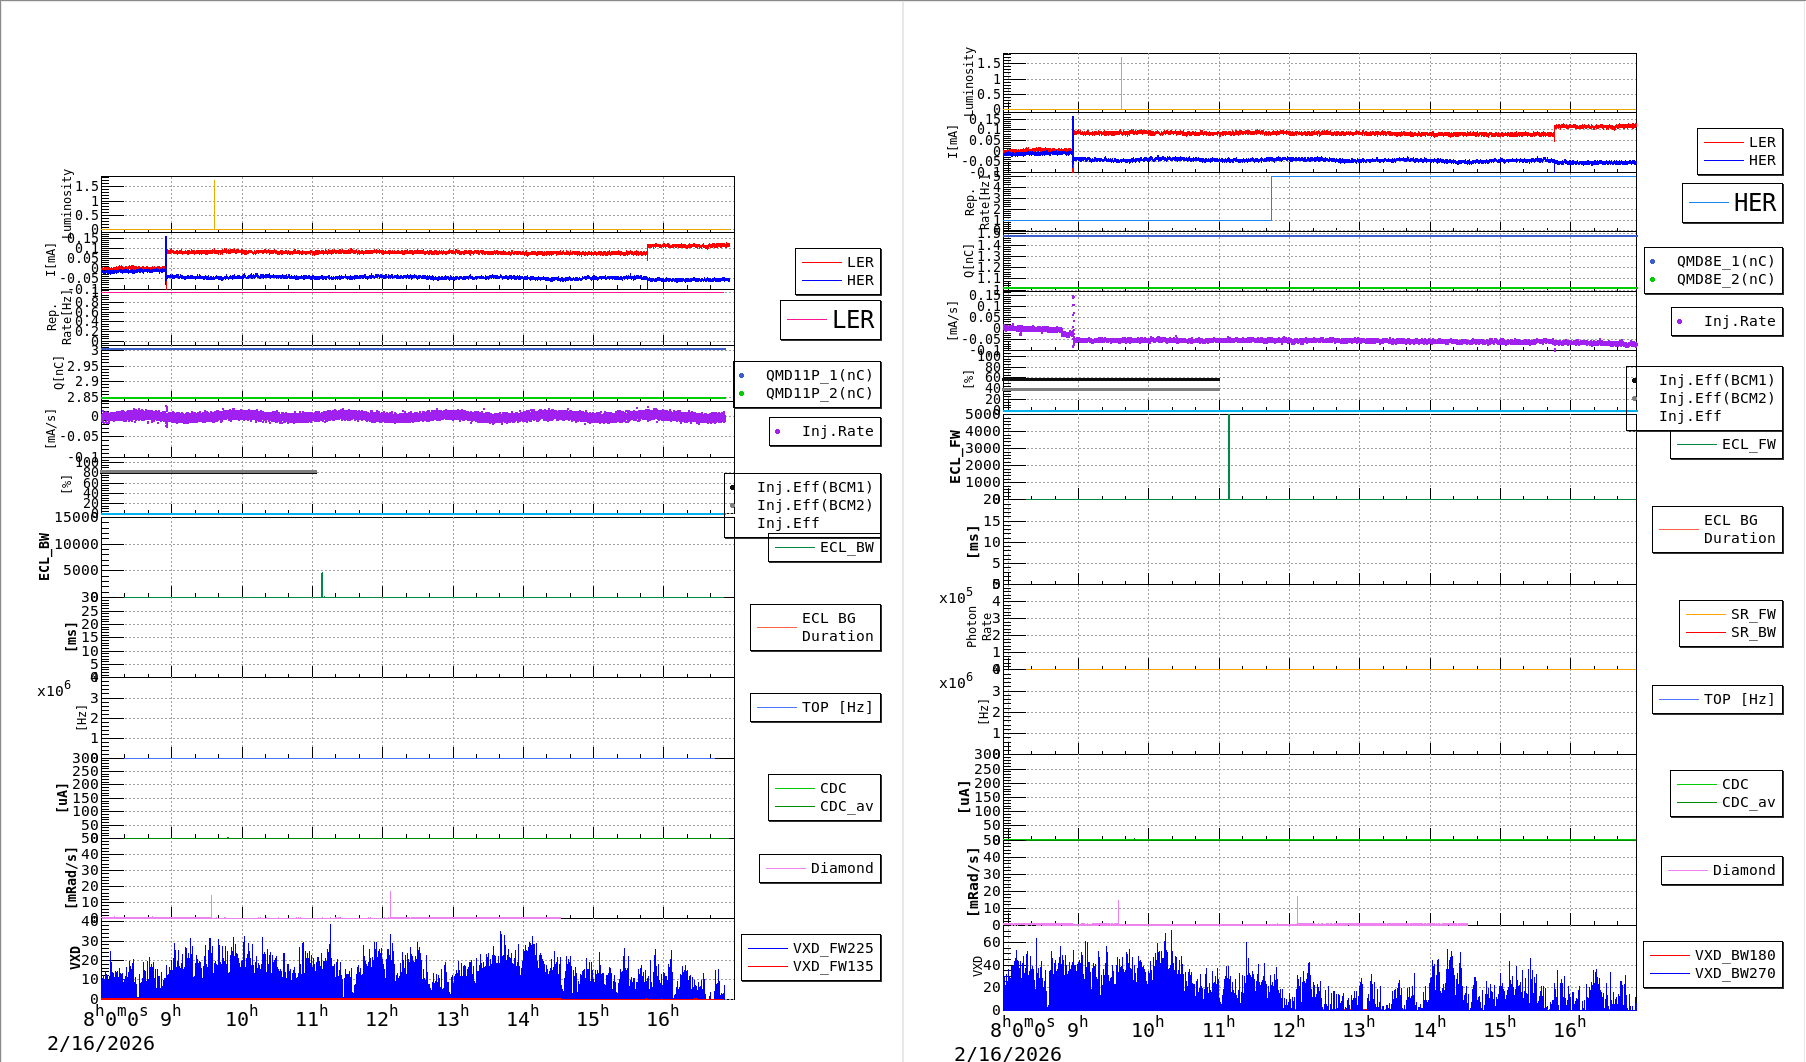Screen dimensions: 1806x1062
Task: Click the short green ECL_BW spike
Action: (322, 585)
